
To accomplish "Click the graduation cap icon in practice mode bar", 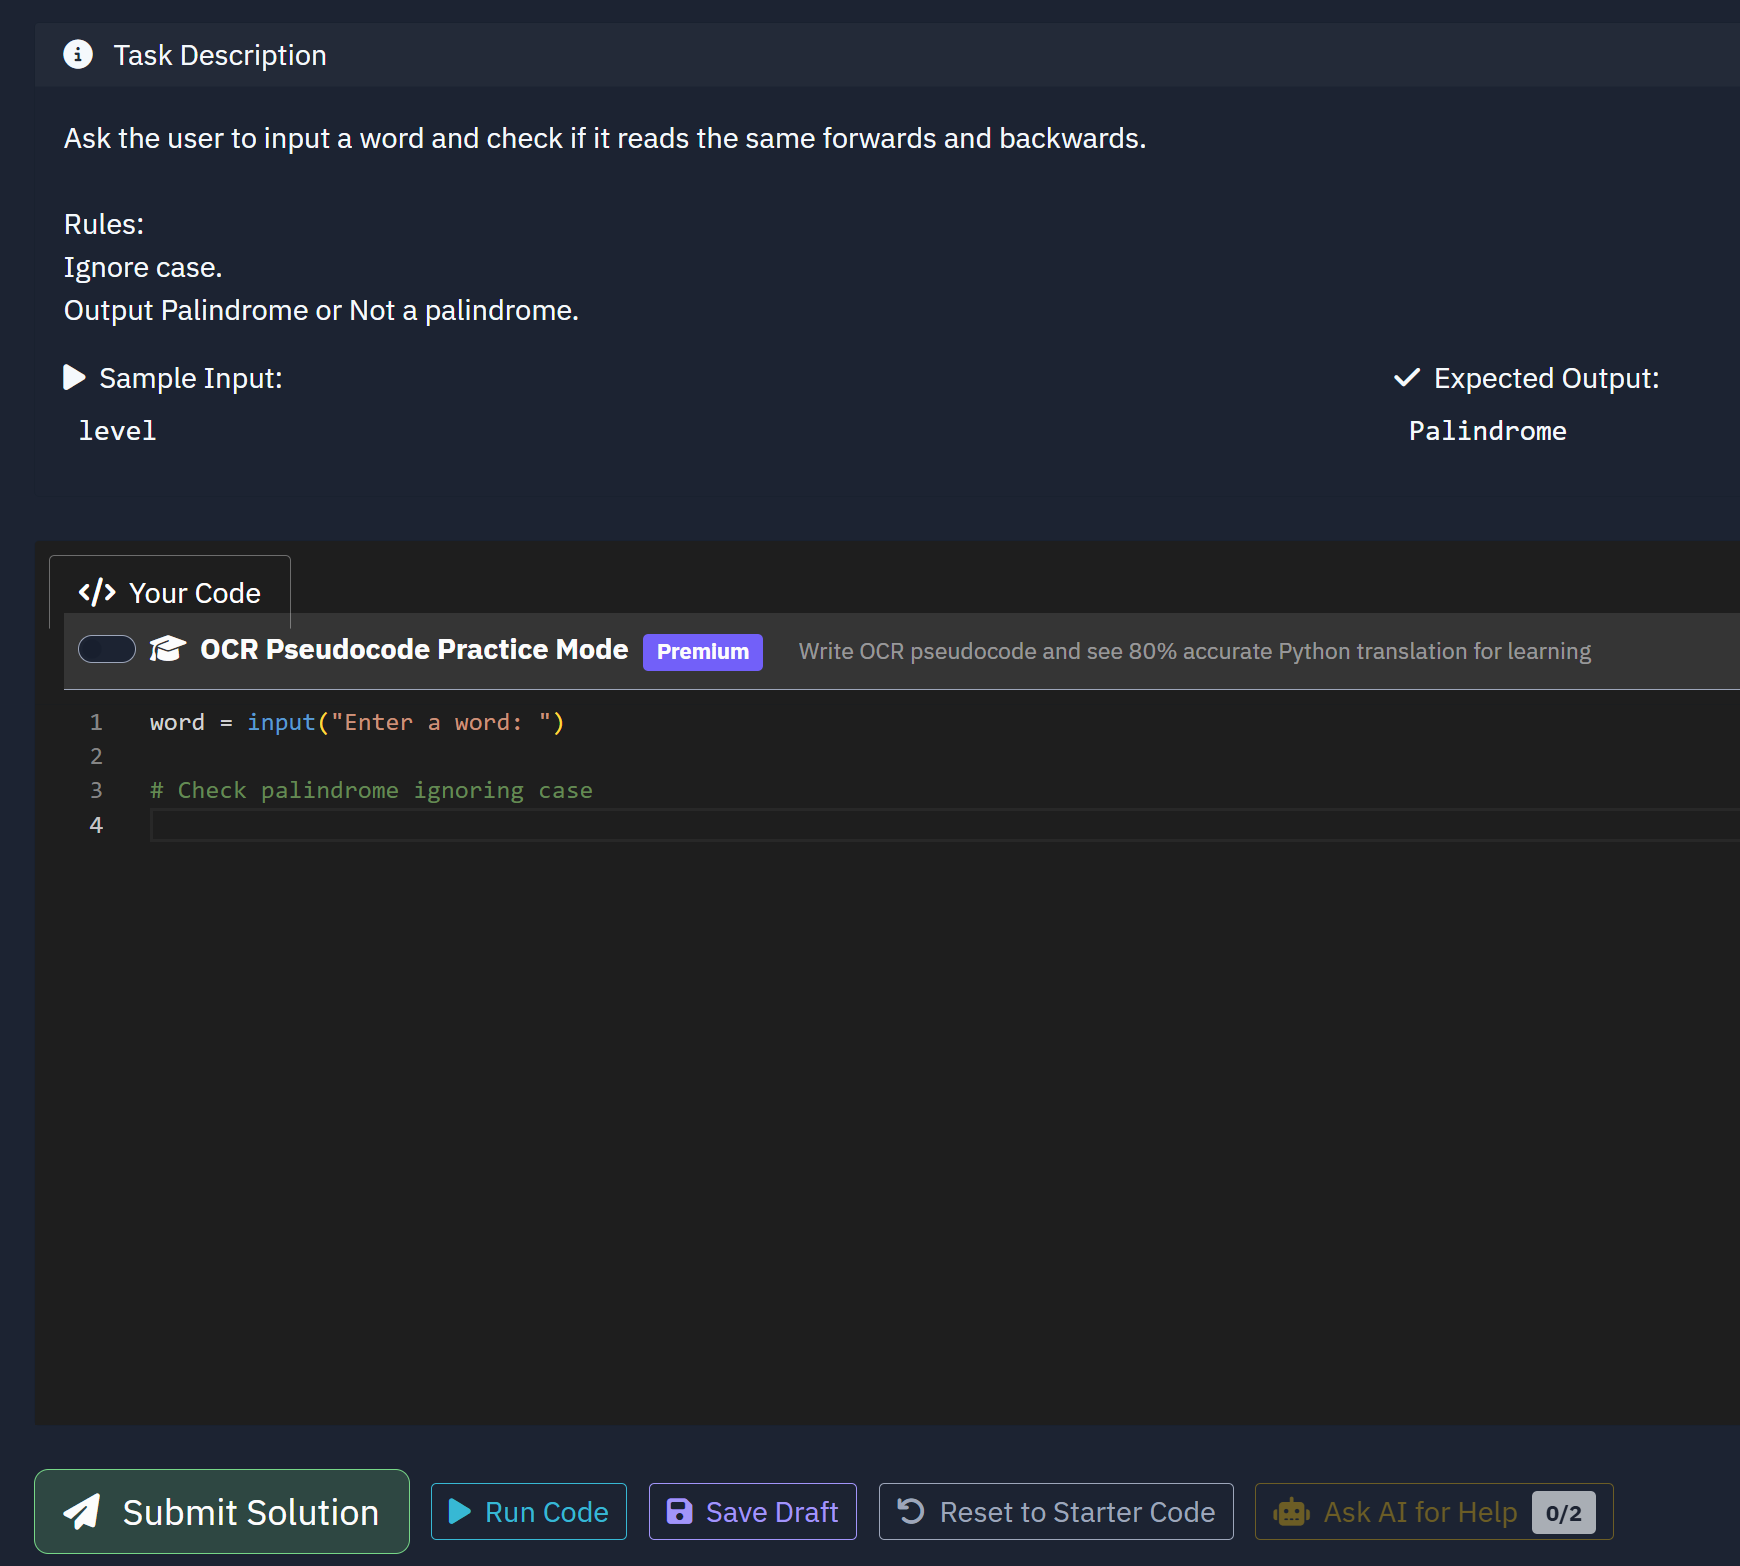I will pos(167,649).
